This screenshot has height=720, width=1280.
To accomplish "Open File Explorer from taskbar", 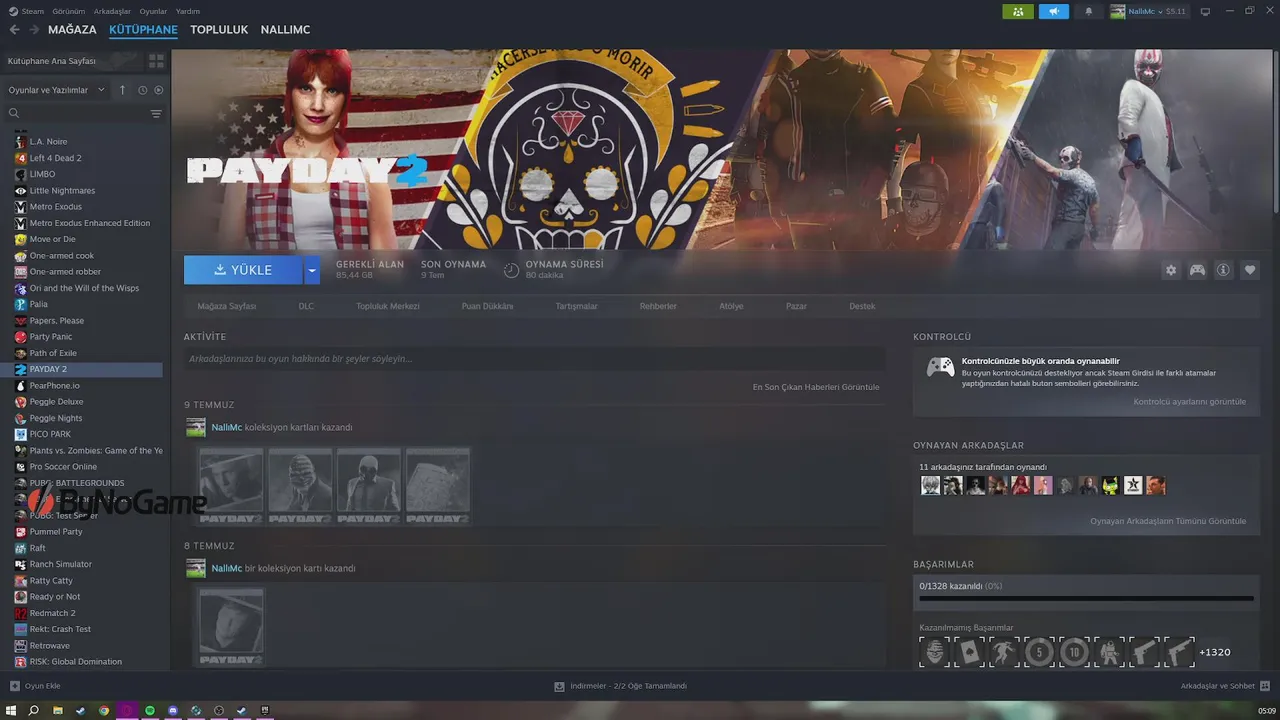I will pos(58,710).
